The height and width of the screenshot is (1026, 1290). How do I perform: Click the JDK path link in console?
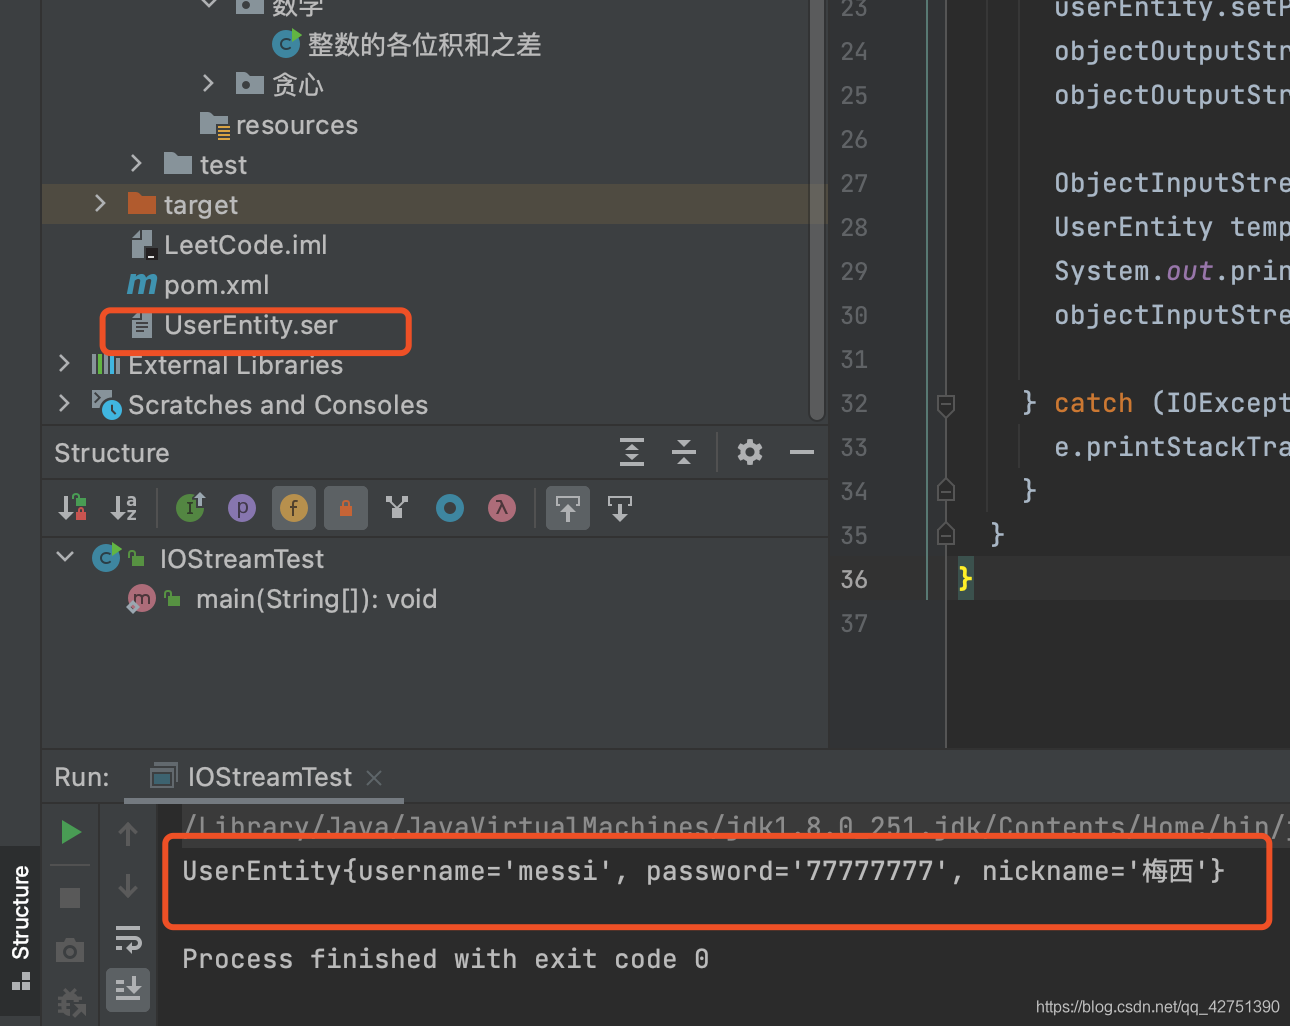tap(736, 826)
